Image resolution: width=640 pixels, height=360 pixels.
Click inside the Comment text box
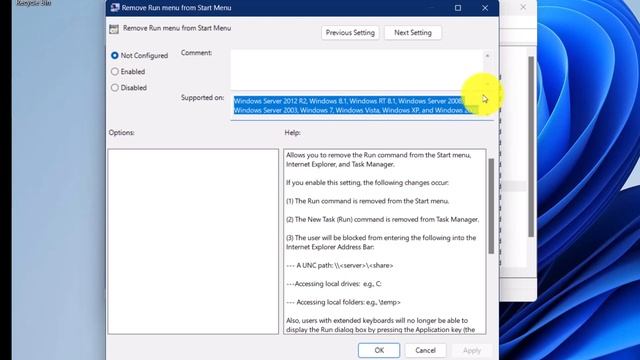point(356,69)
